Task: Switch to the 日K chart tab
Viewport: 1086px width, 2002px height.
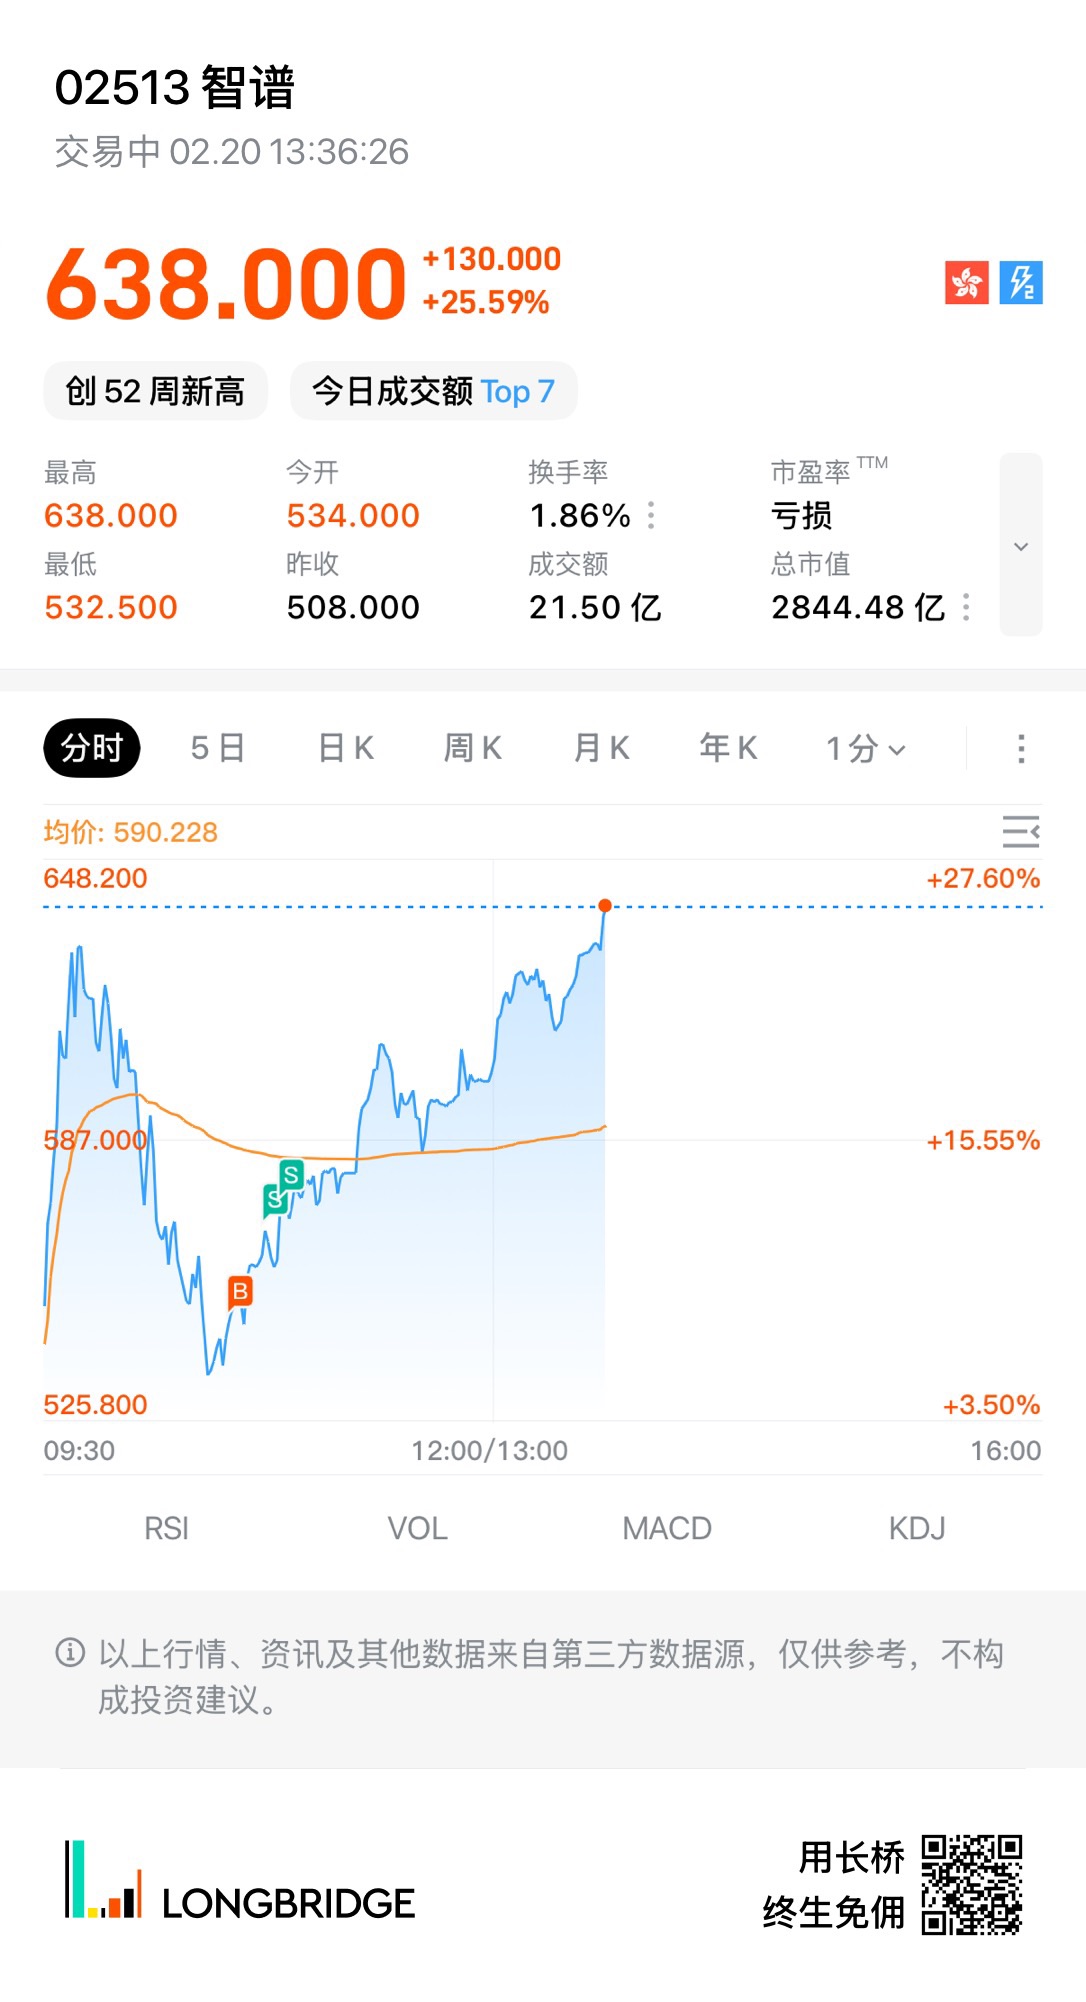Action: tap(346, 748)
